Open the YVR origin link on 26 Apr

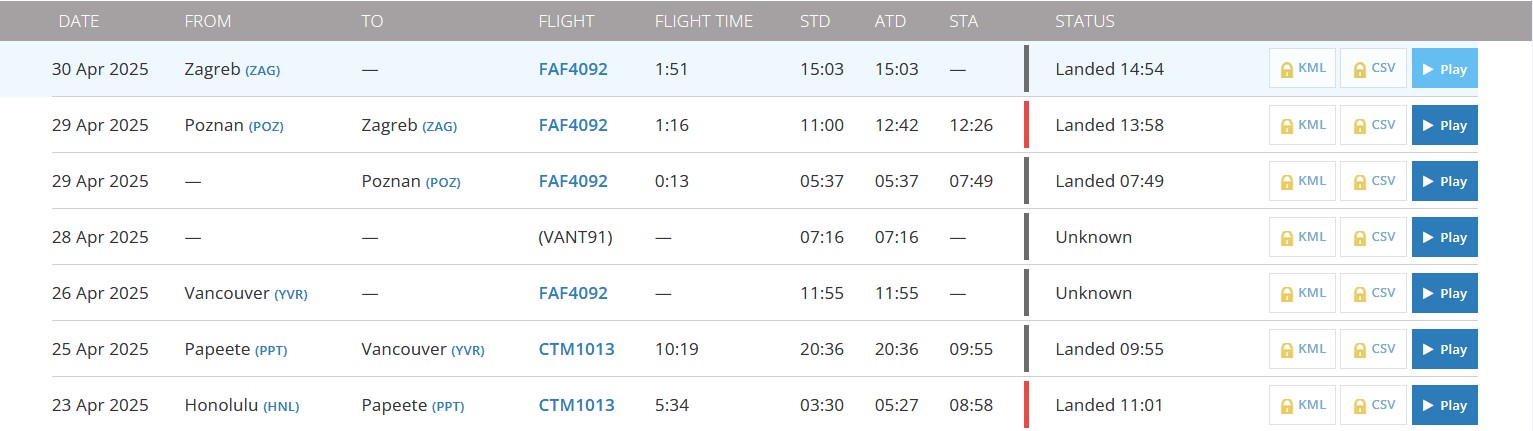click(x=291, y=294)
